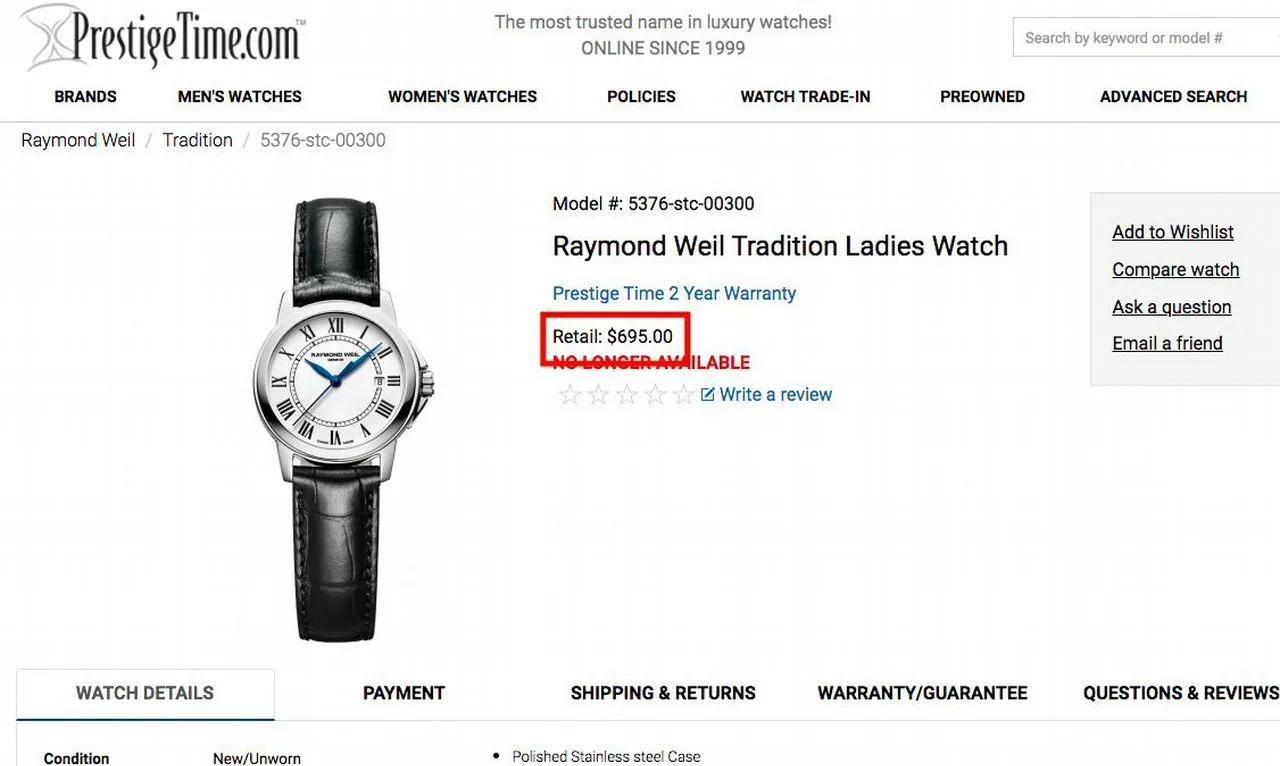Click Prestige Time 2 Year Warranty link
1280x766 pixels.
pyautogui.click(x=674, y=294)
